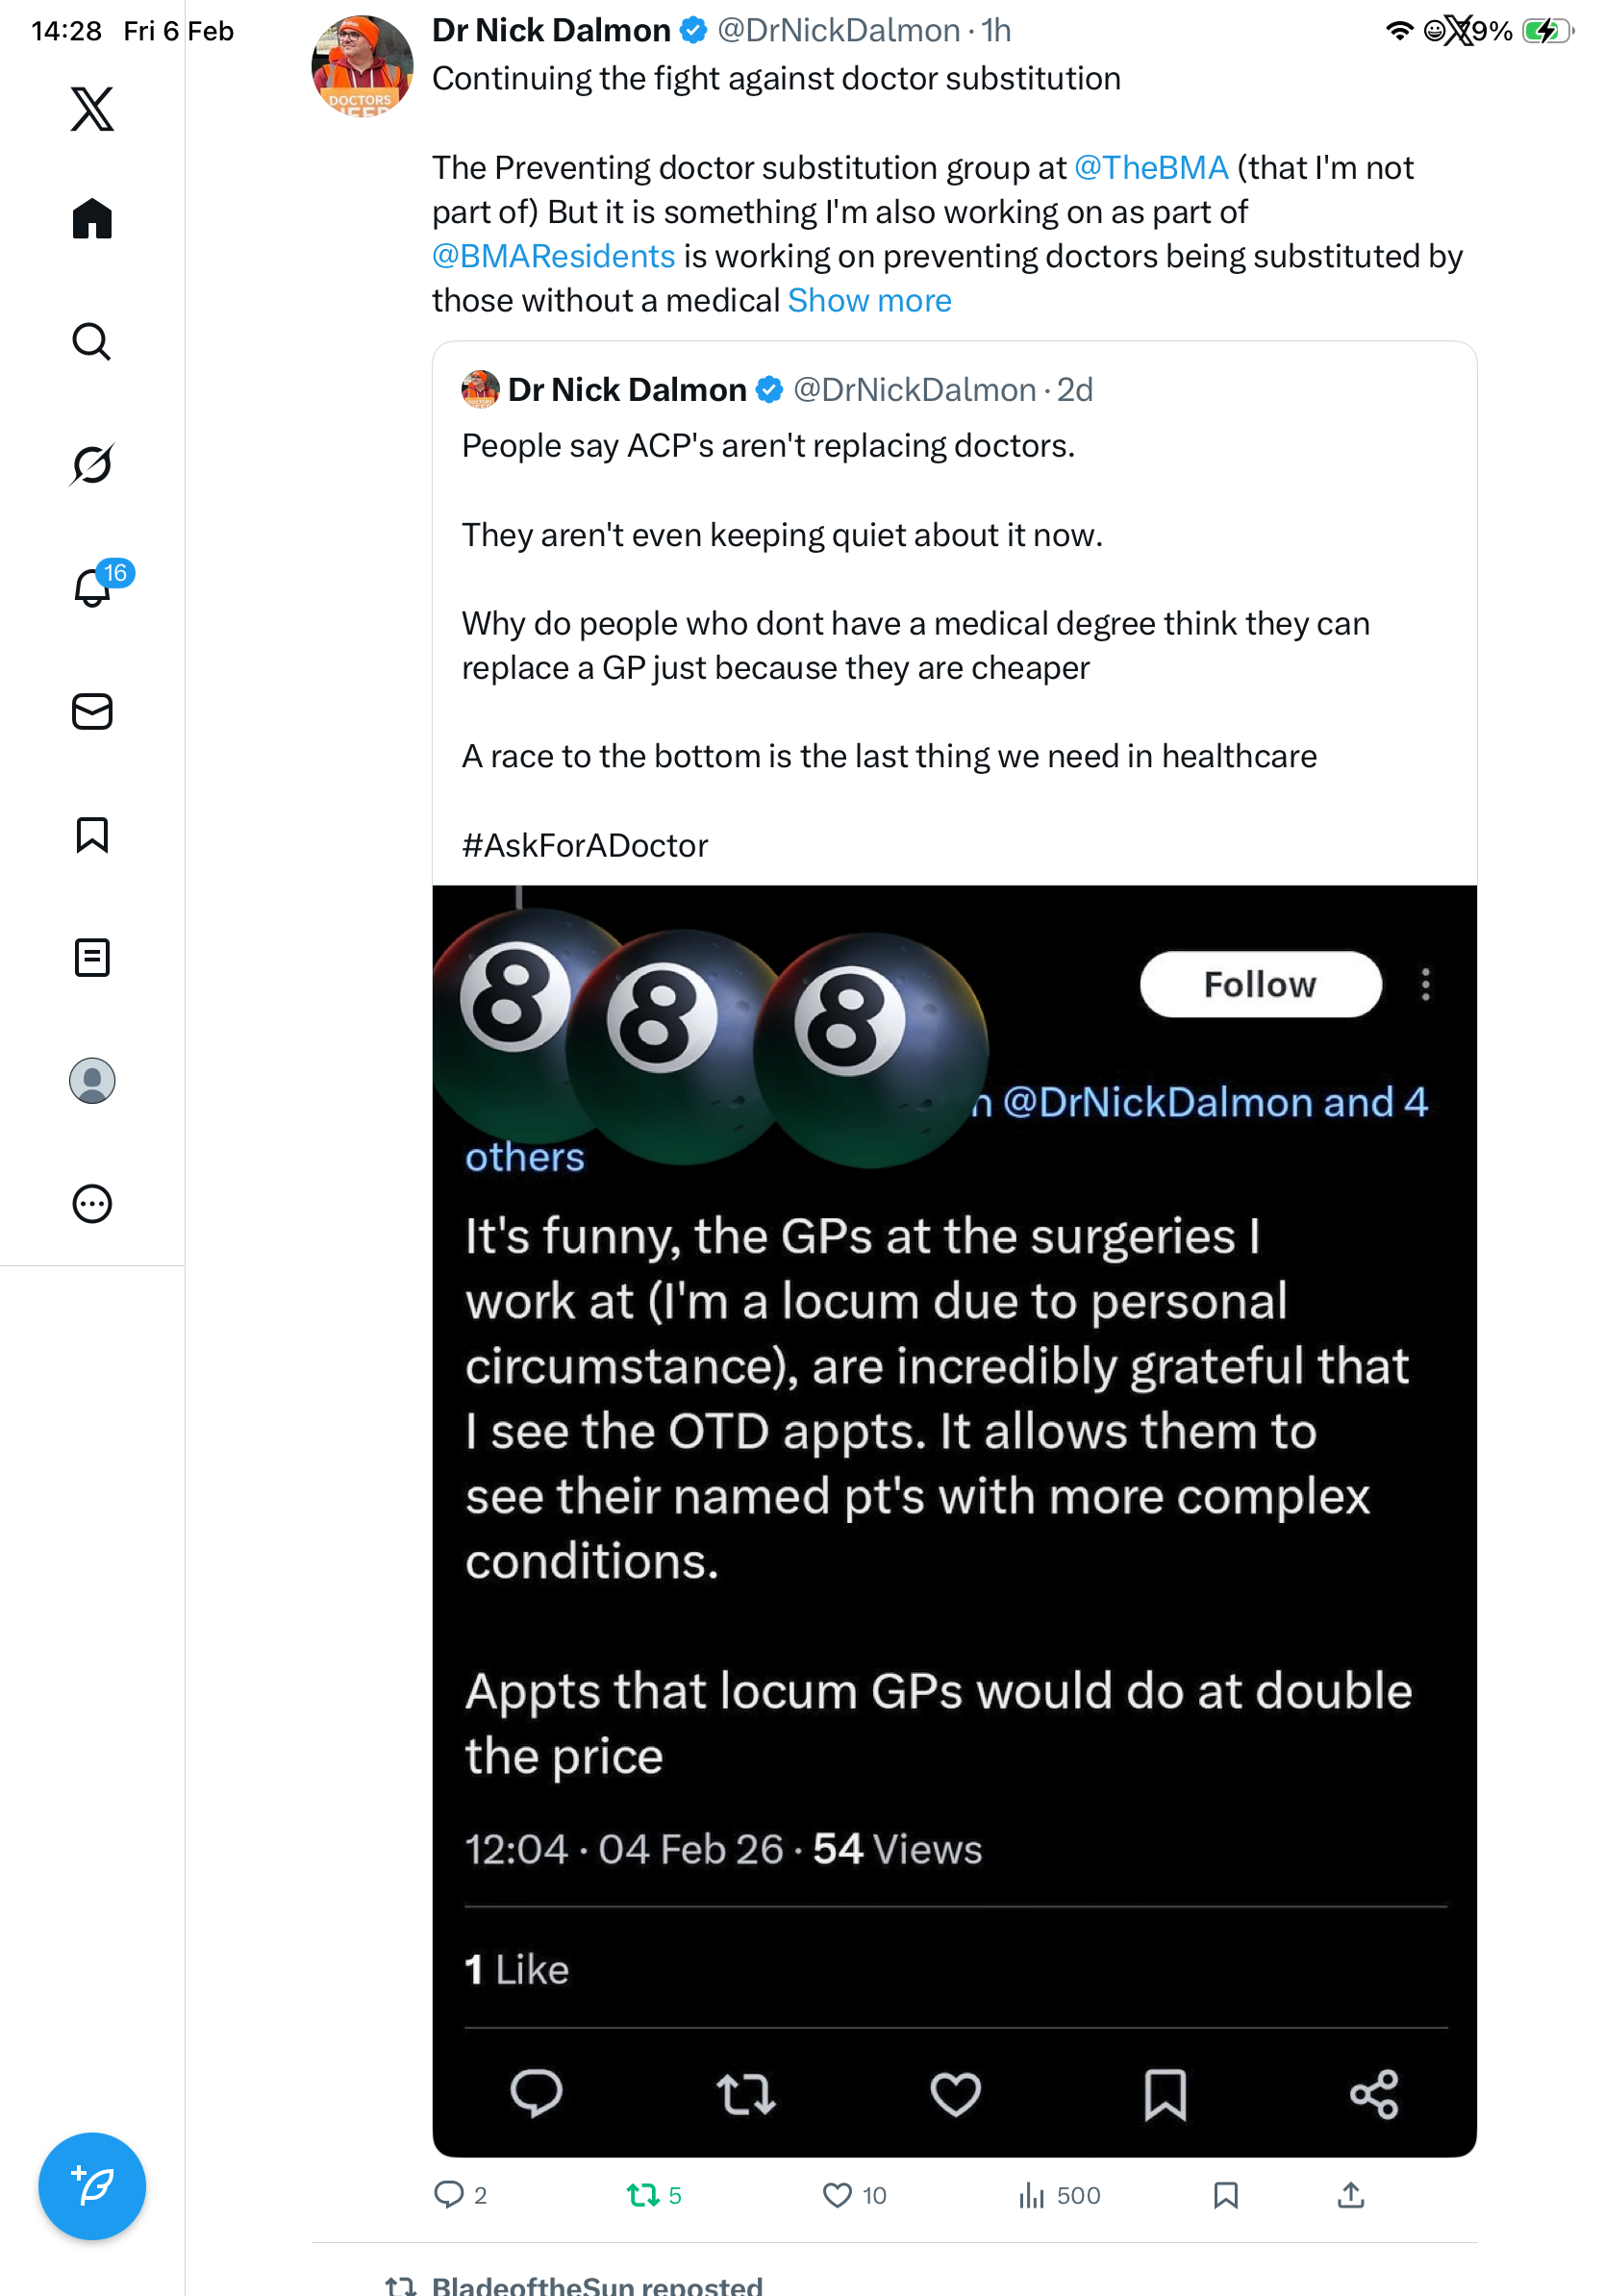Reply to the post with 2 comments

448,2195
